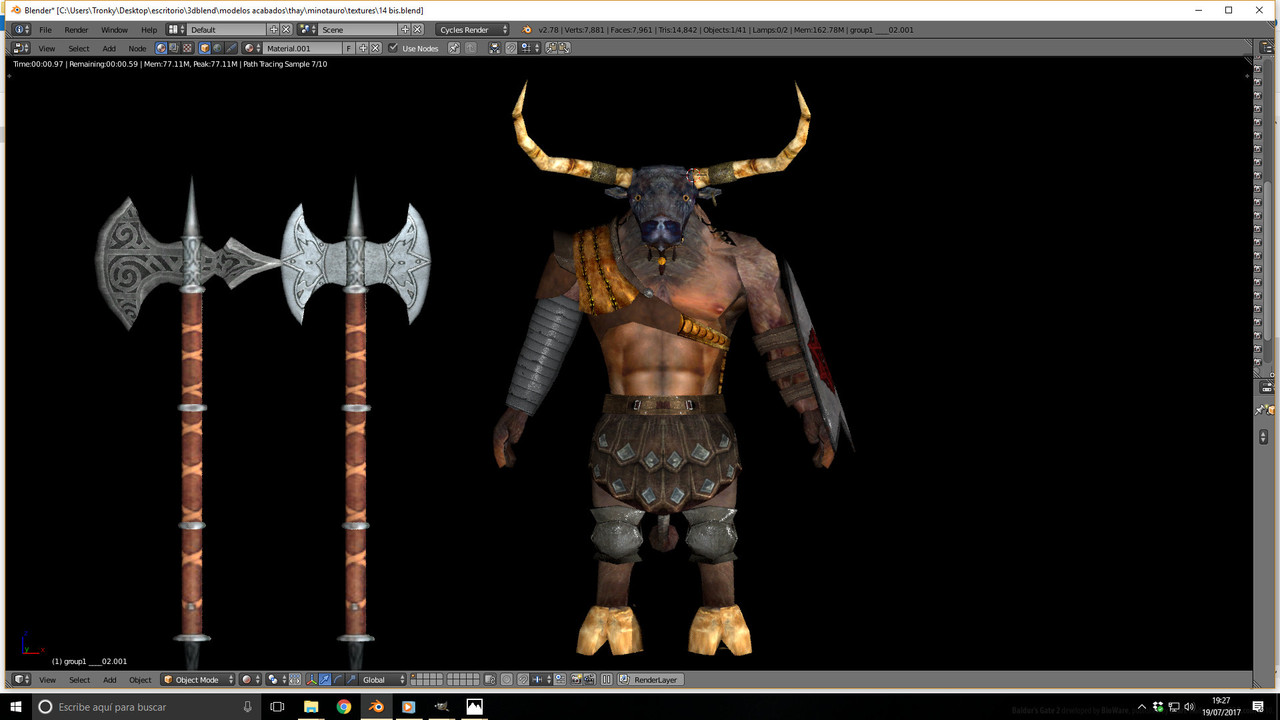Open the Object Mode dropdown
This screenshot has height=720, width=1280.
tap(198, 680)
